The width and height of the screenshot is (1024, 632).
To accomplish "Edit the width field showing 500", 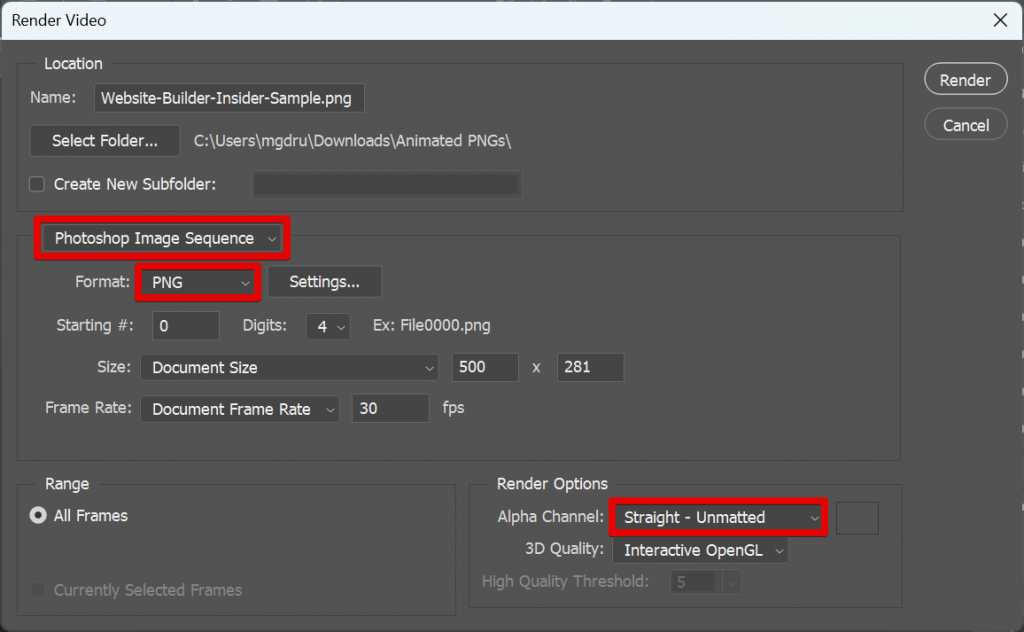I will 485,368.
